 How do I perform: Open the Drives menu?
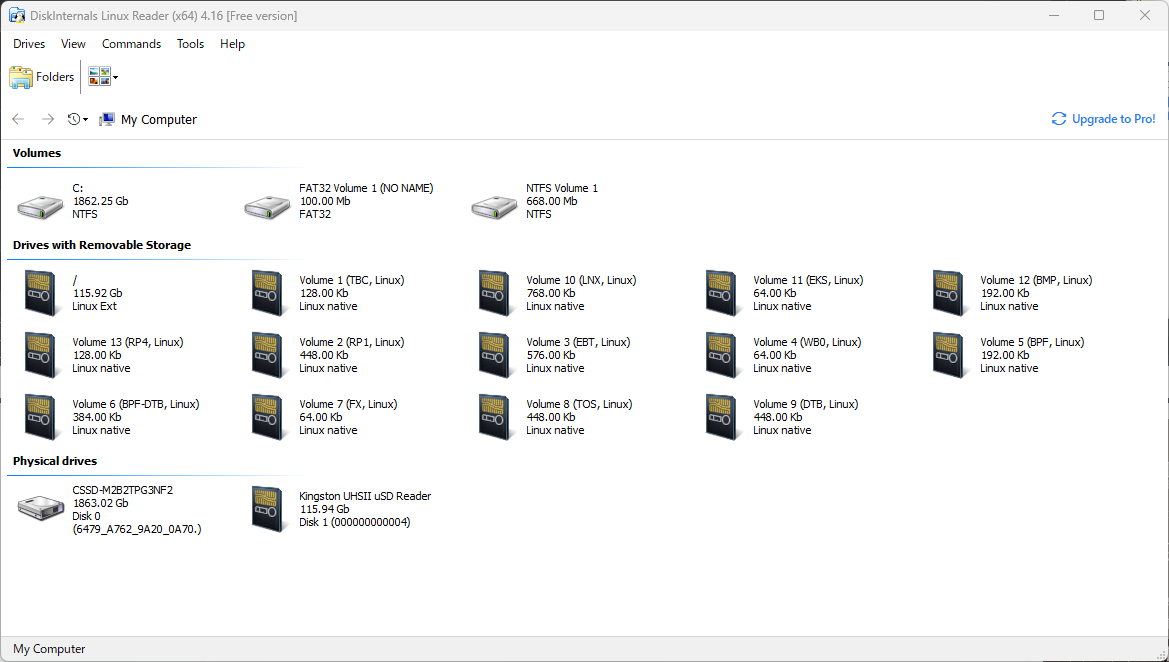coord(29,44)
